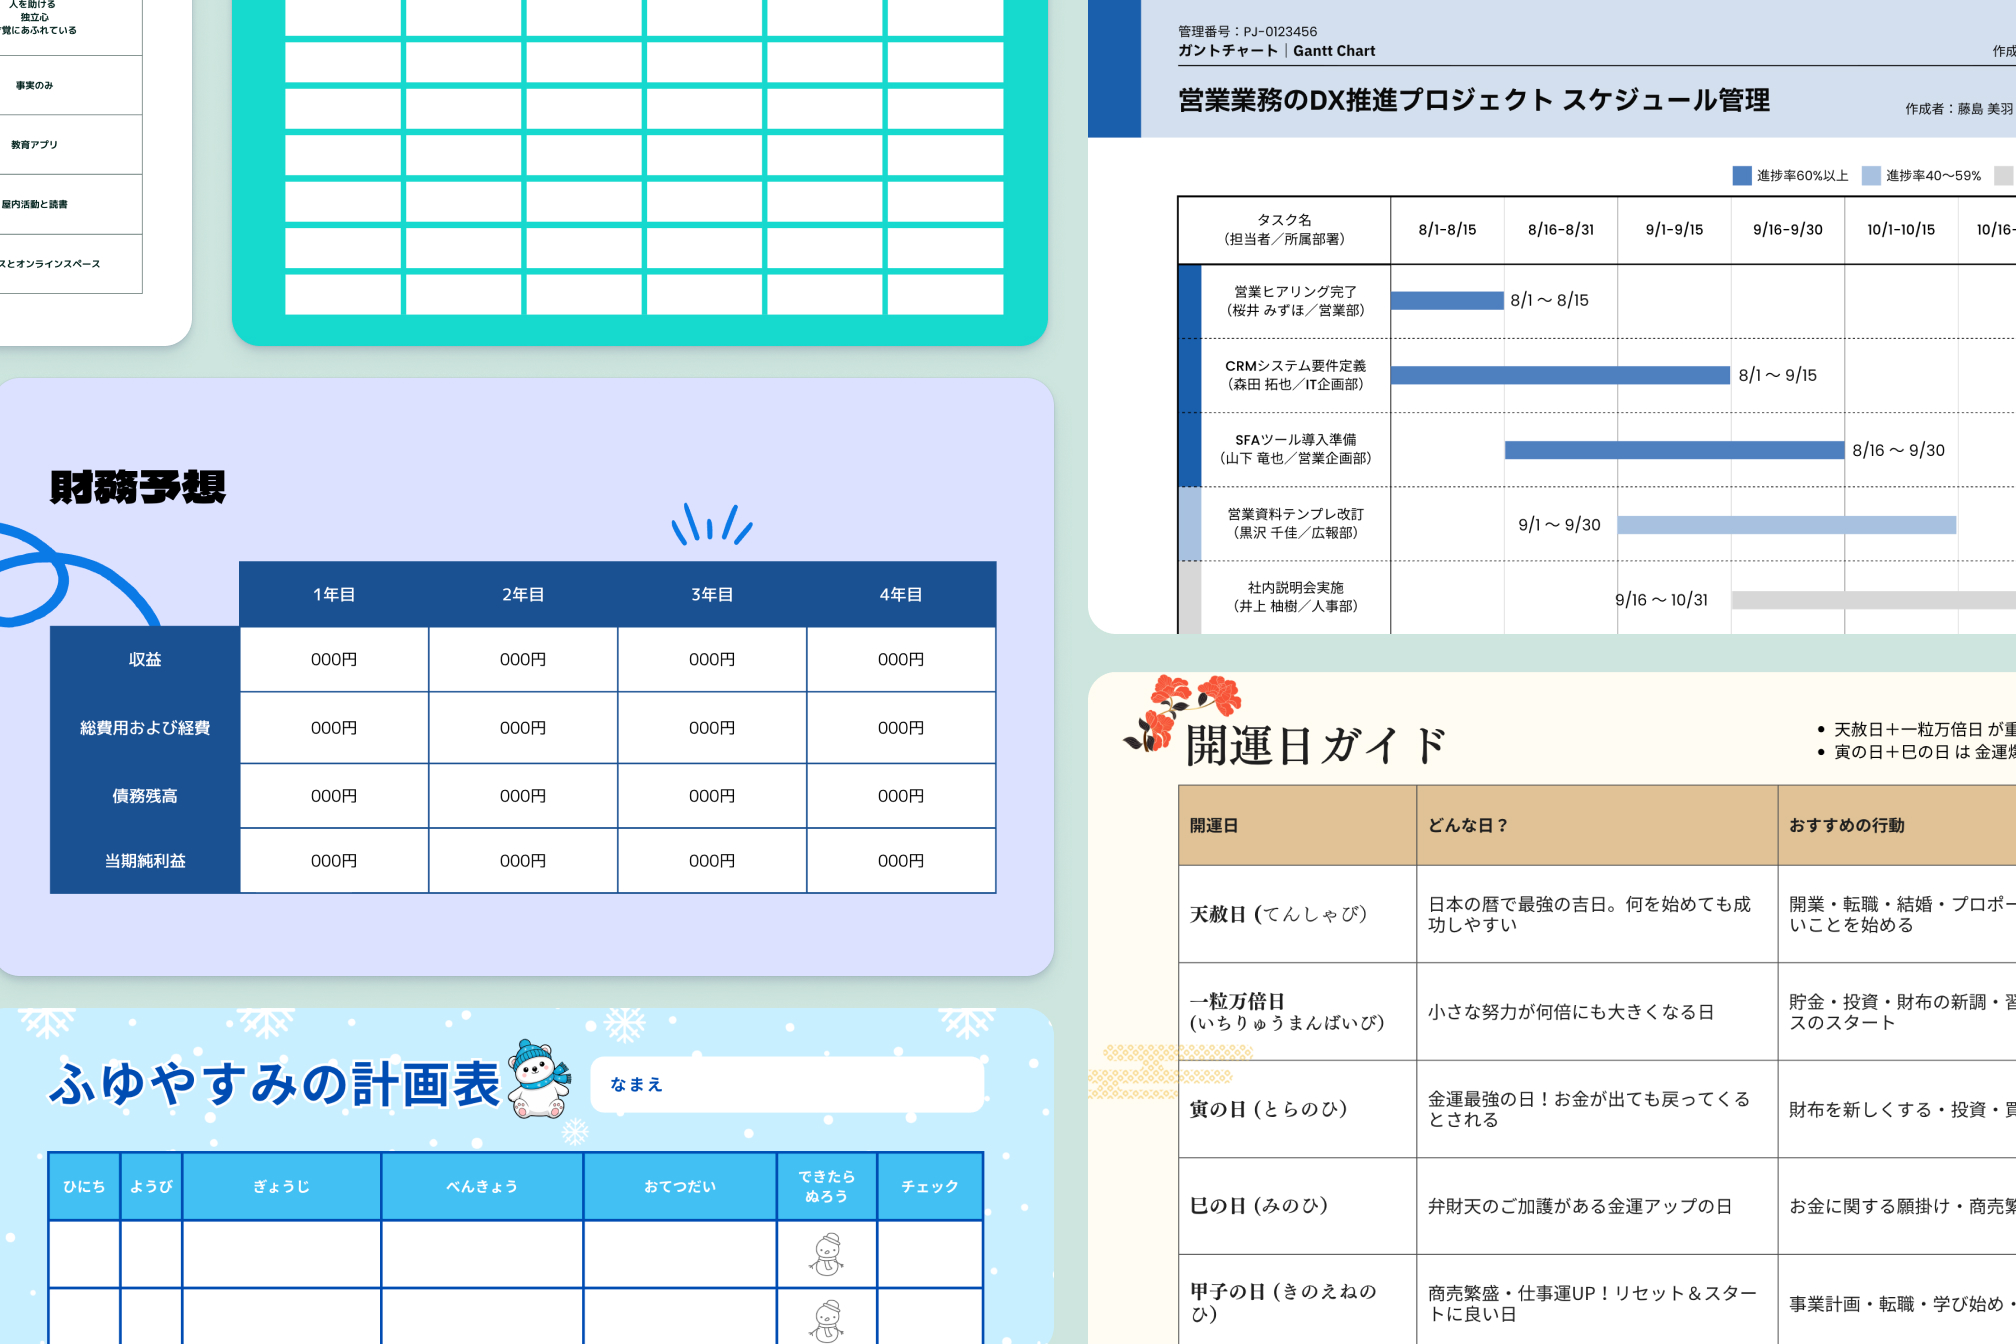Click the 開運日 column header
Image resolution: width=2016 pixels, height=1344 pixels.
point(1298,825)
